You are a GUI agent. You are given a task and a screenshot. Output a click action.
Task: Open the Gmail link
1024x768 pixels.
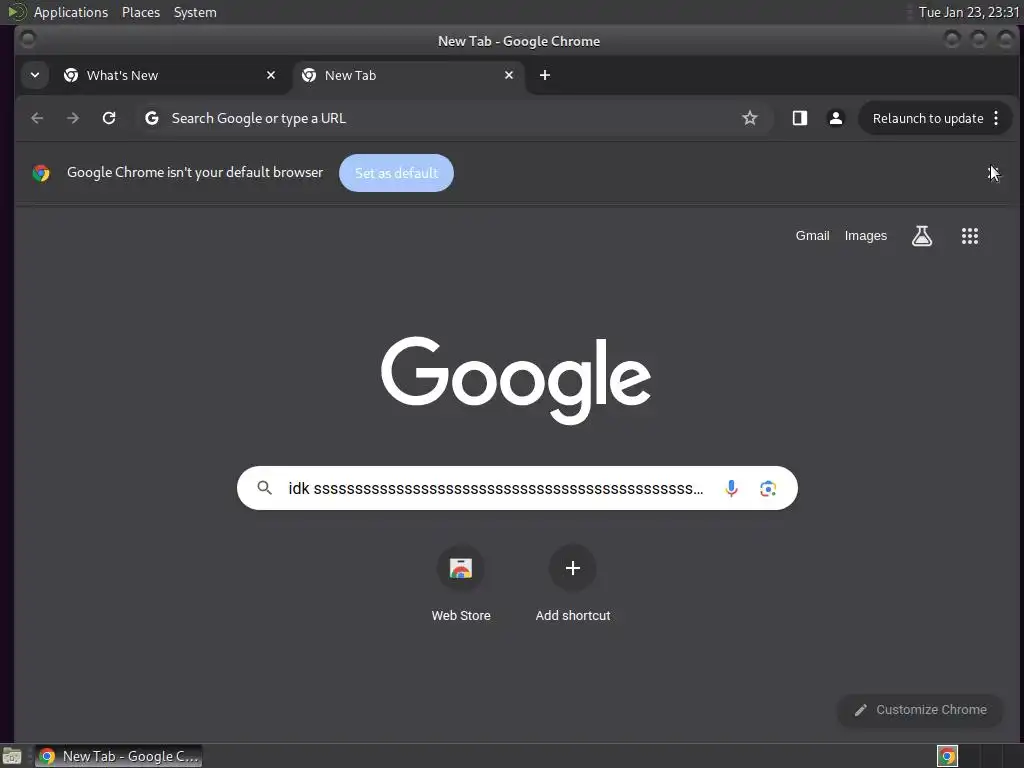[812, 236]
